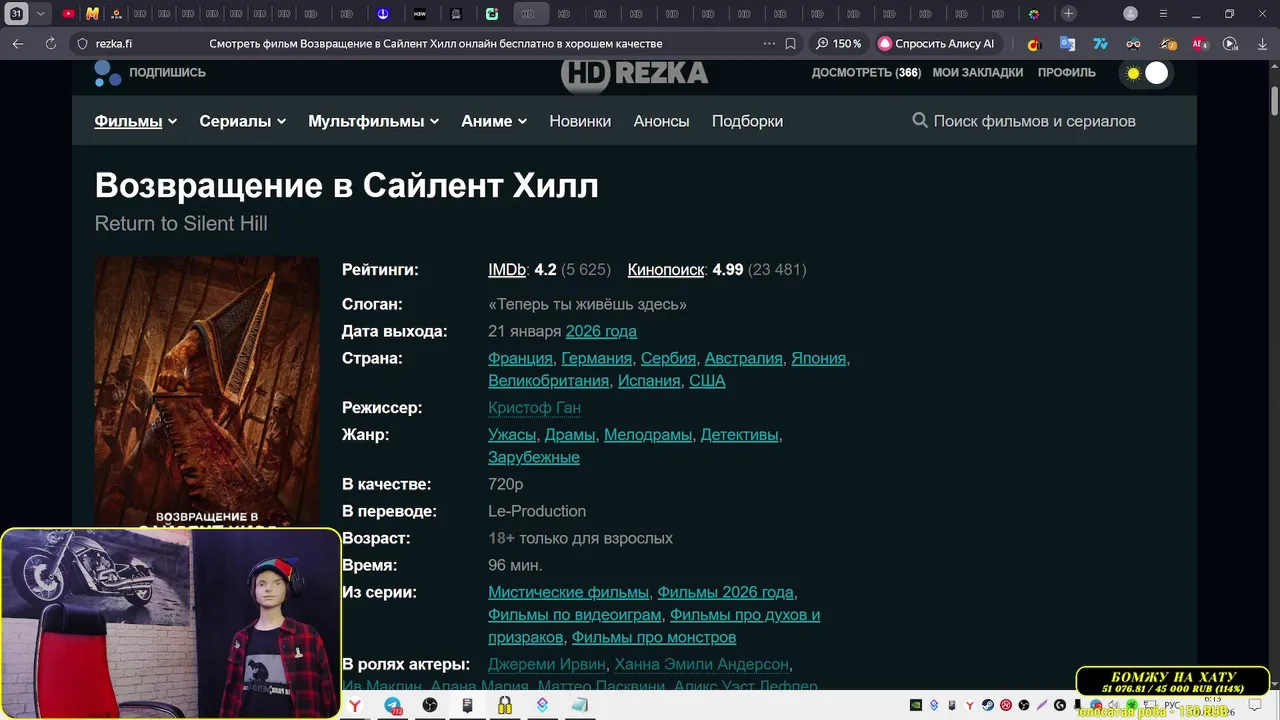Open the tab counter showing 31
This screenshot has height=720, width=1280.
tap(16, 14)
